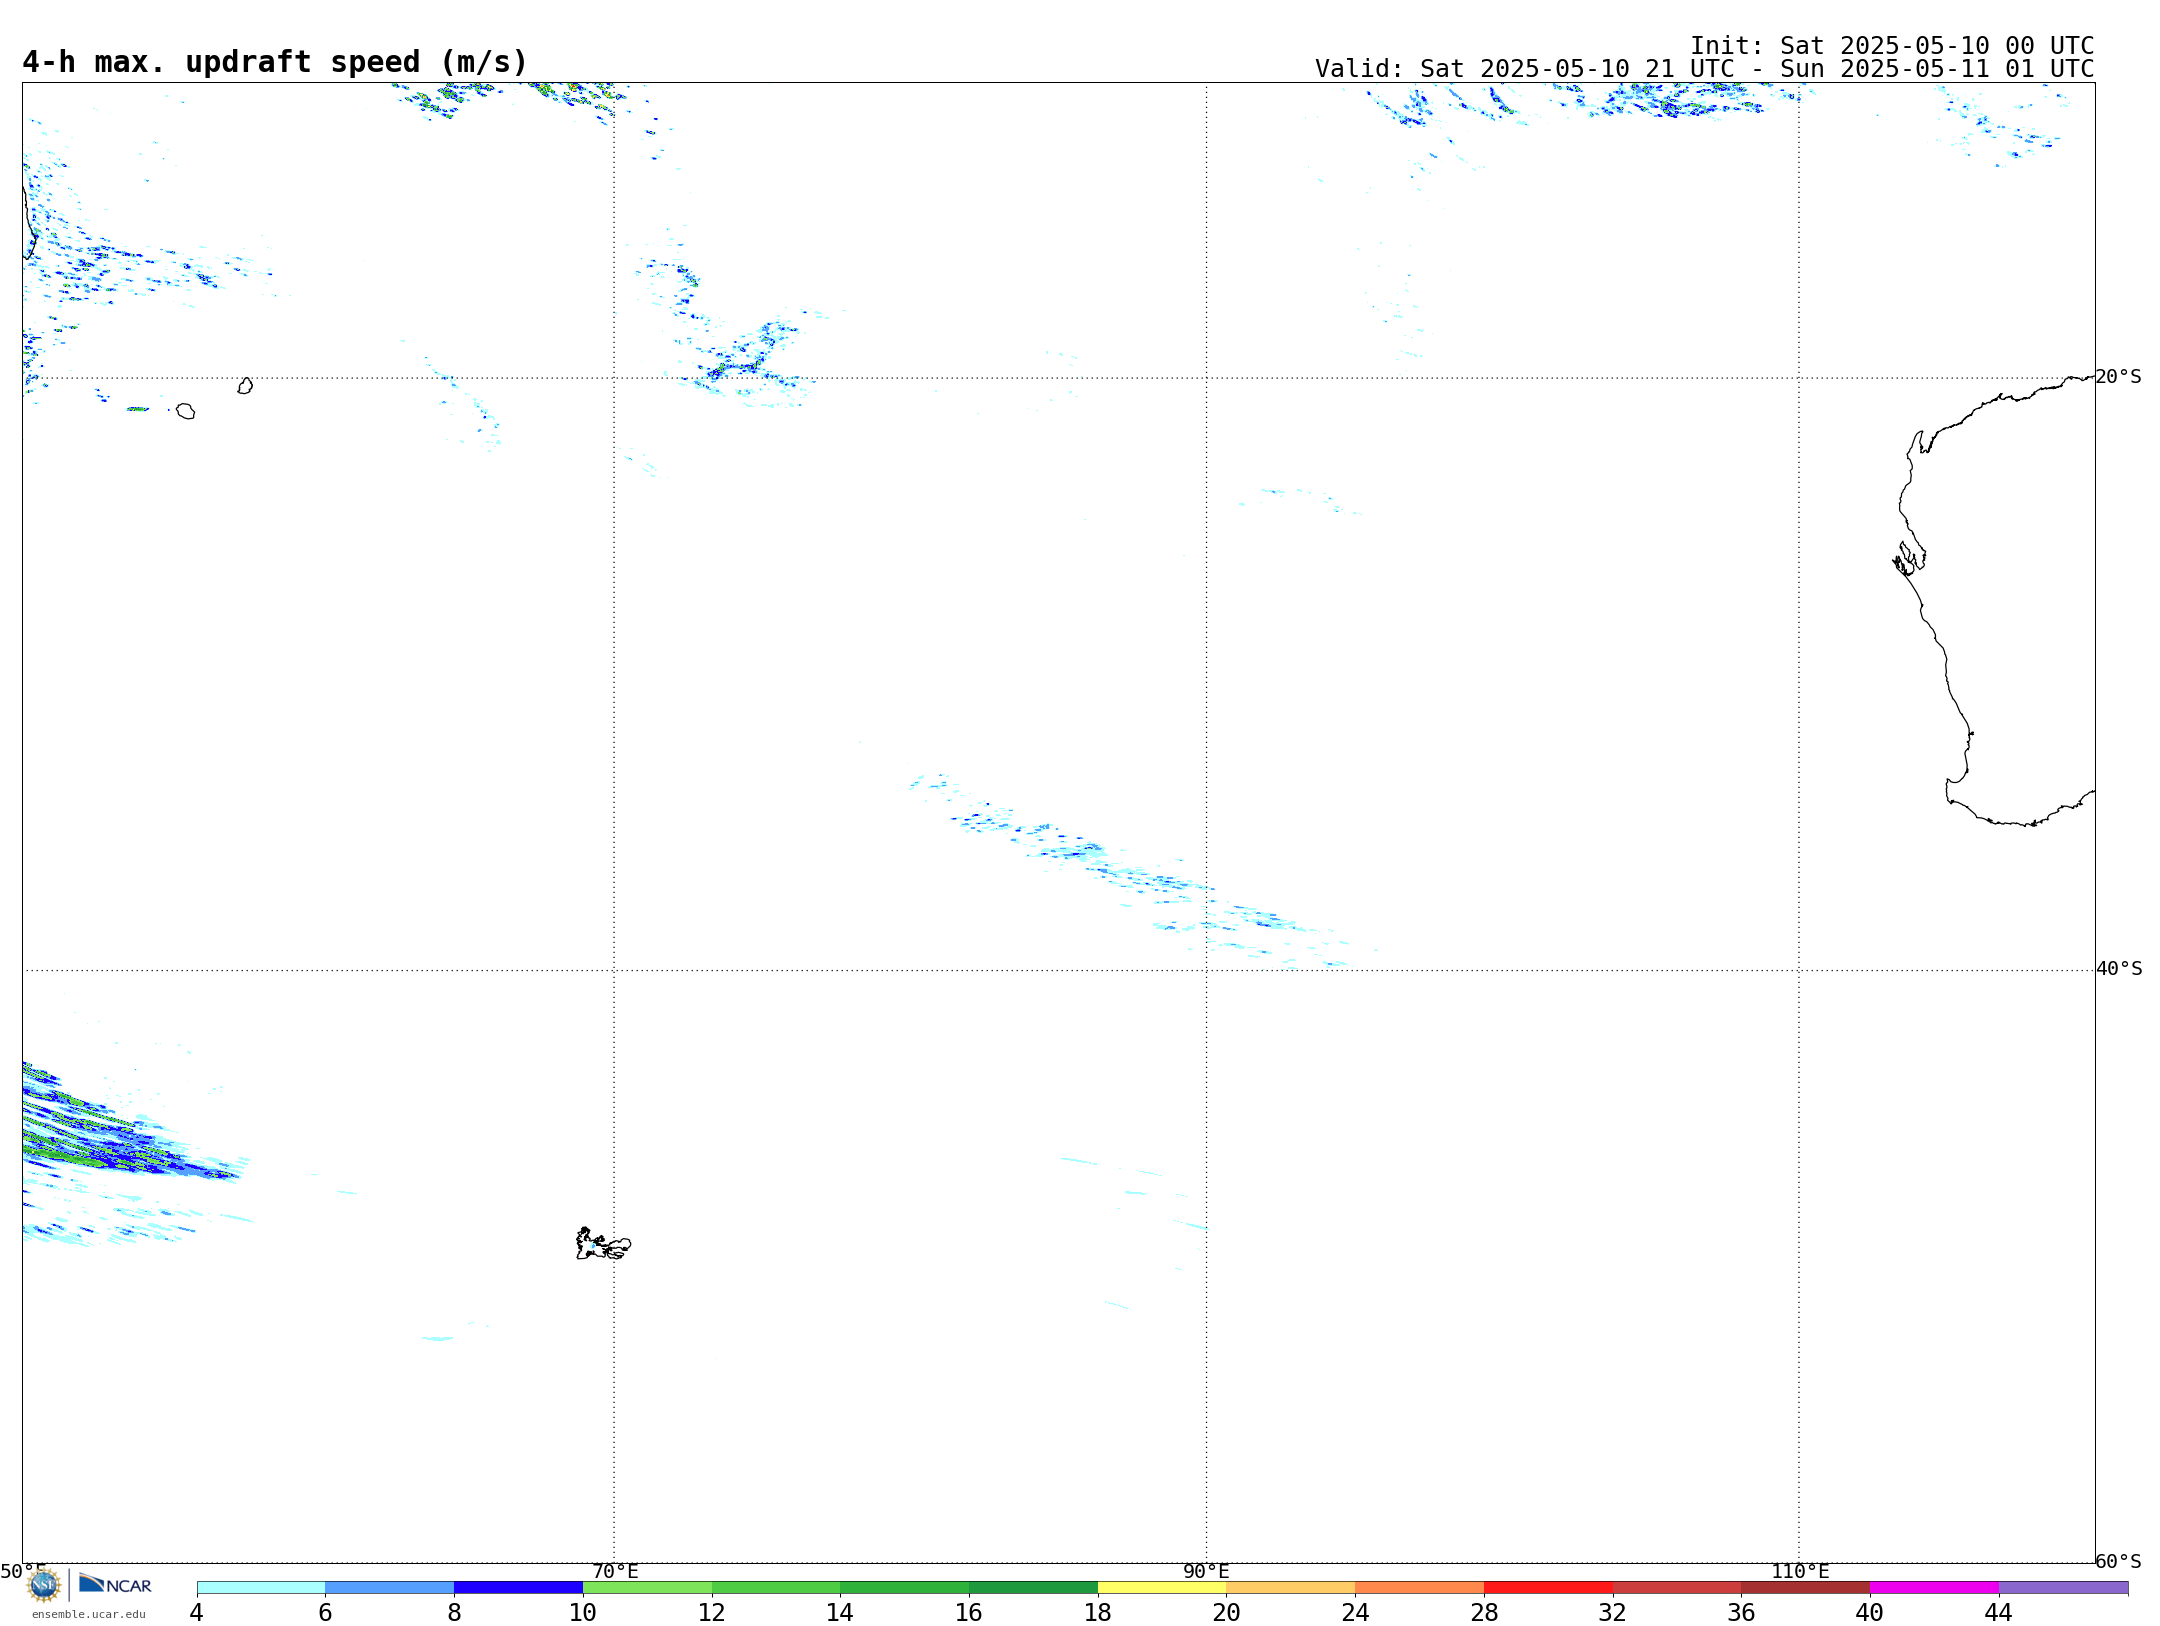Click the green 12-14 color swatch

point(776,1588)
